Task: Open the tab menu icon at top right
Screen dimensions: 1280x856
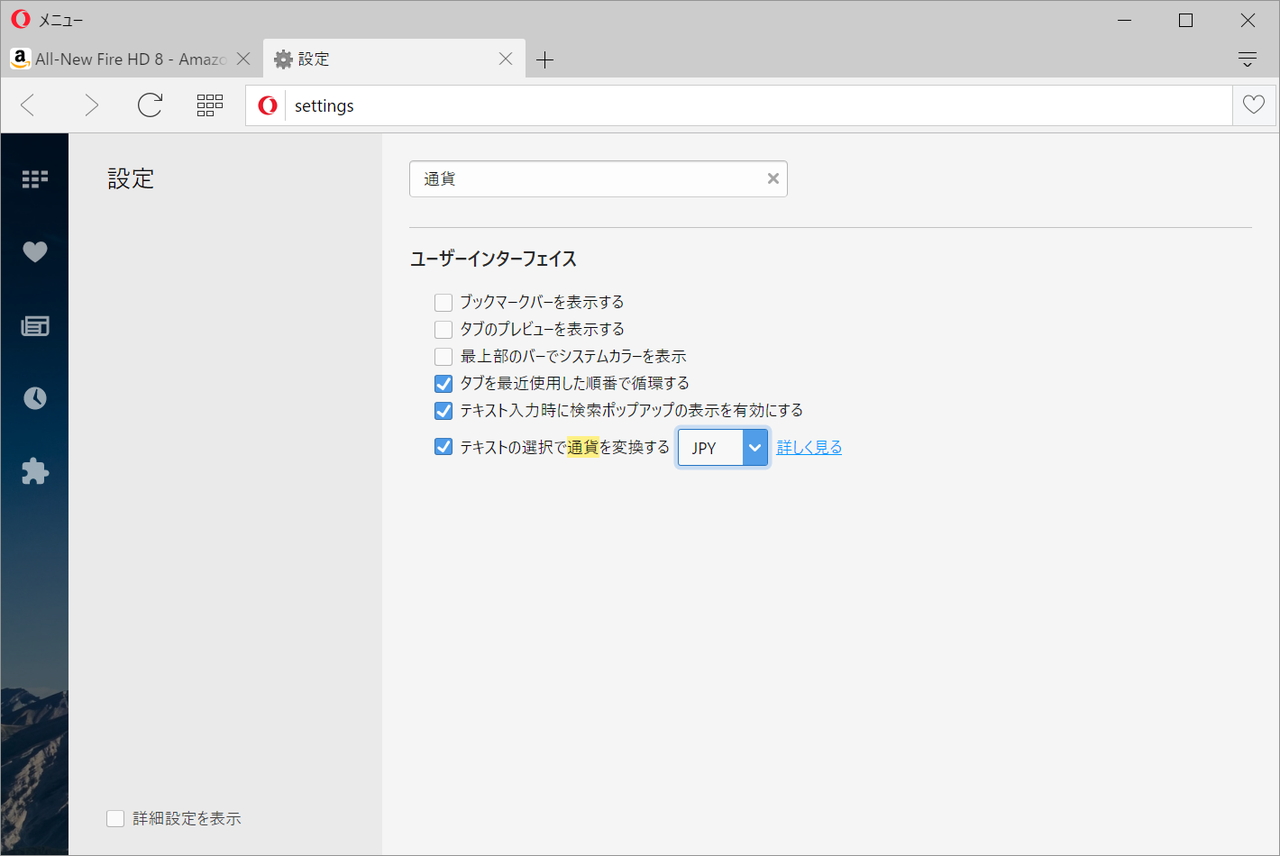Action: point(1246,59)
